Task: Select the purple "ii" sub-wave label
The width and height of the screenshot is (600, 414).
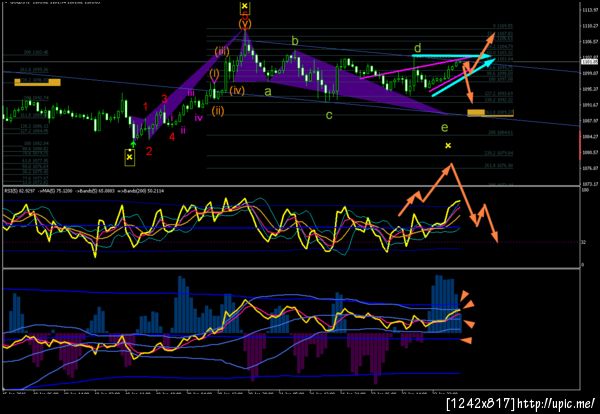Action: point(183,130)
